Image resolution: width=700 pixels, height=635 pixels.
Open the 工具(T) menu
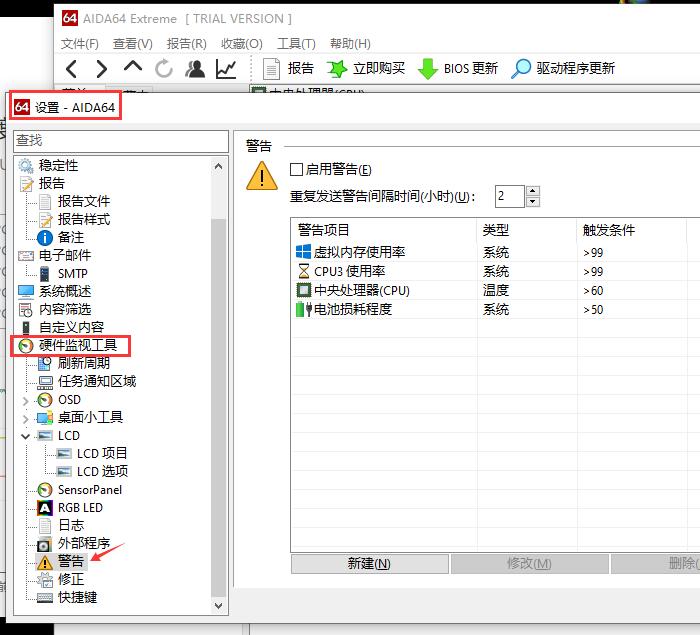click(296, 44)
